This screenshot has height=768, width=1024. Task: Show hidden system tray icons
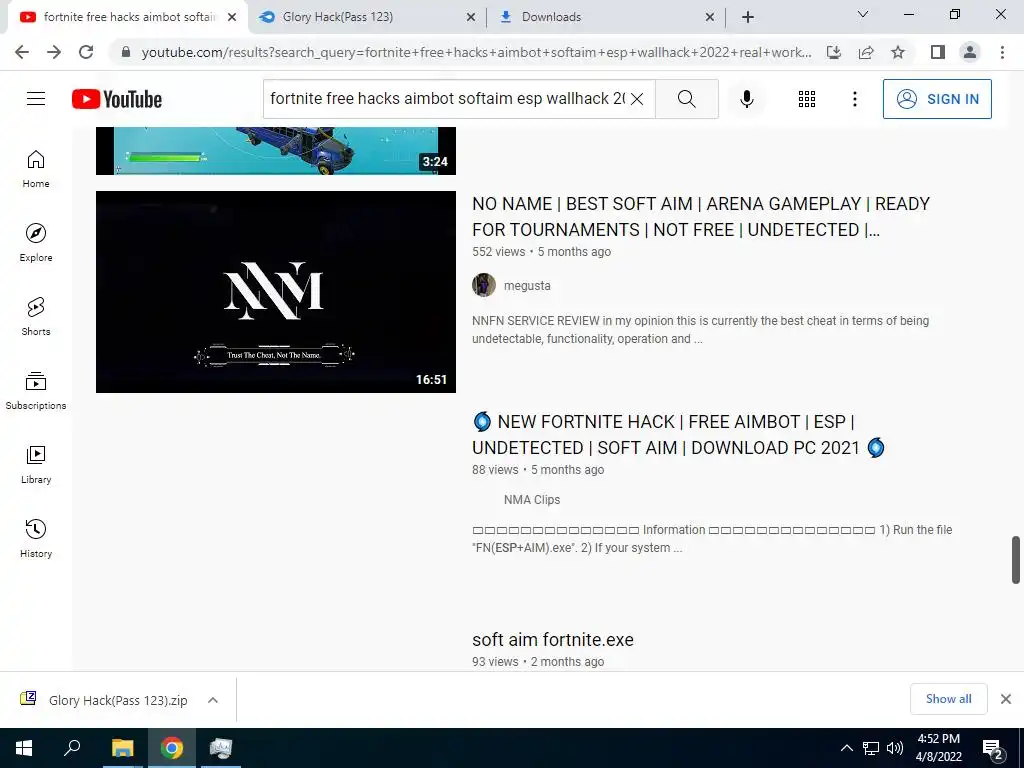(x=846, y=748)
